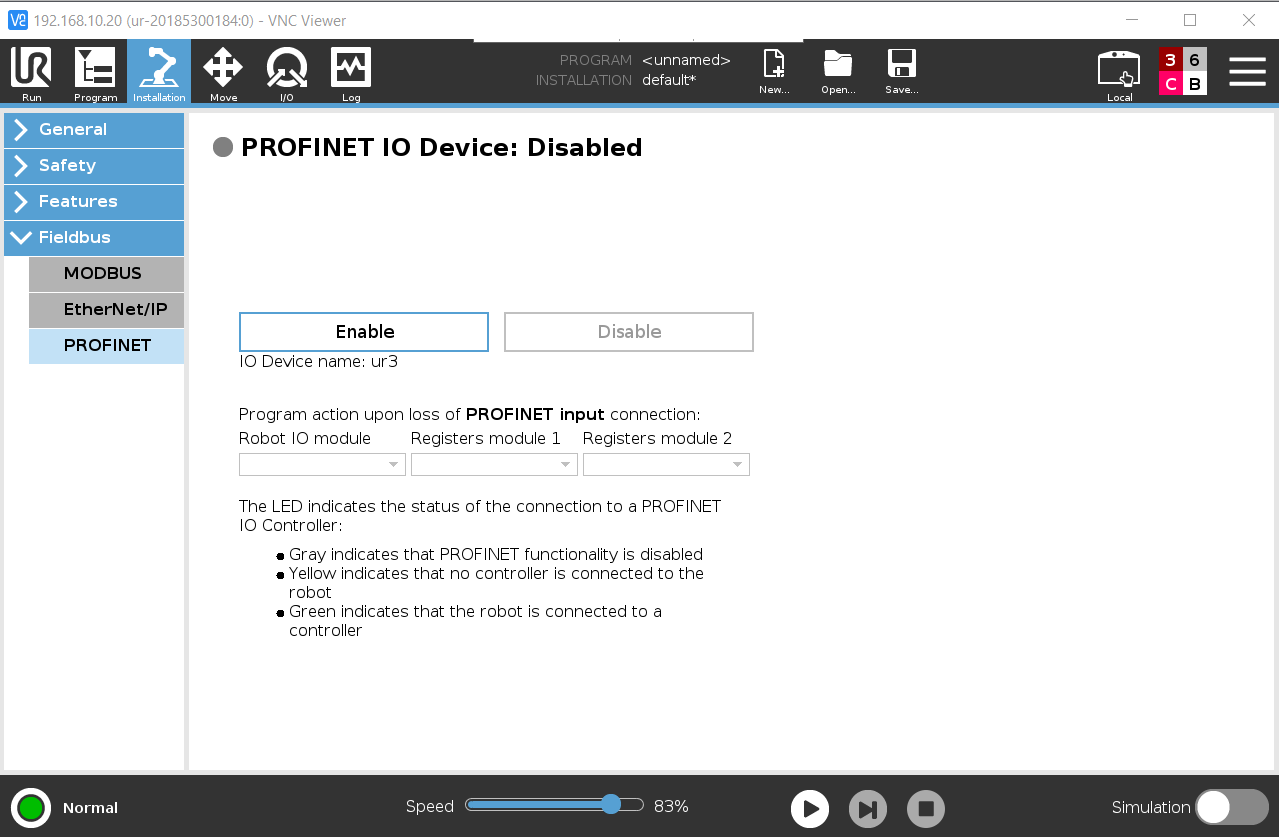
Task: Open the Program tab
Action: pos(96,73)
